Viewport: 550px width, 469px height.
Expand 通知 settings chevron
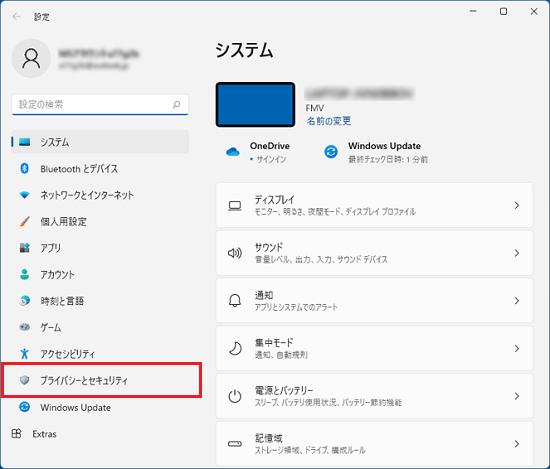pos(517,301)
